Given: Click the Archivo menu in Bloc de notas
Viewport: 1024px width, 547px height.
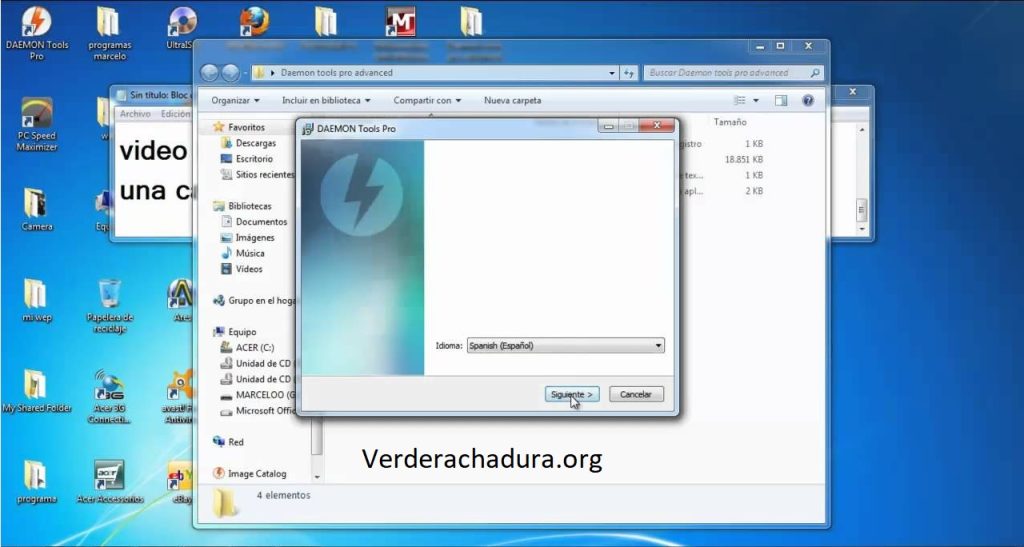Looking at the screenshot, I should [x=135, y=114].
